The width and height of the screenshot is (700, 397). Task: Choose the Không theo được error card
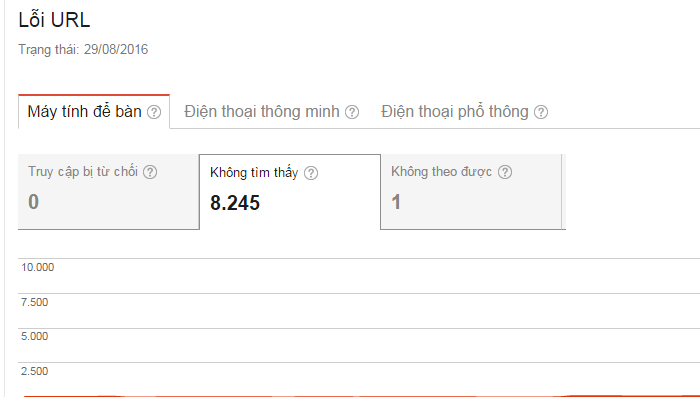[x=471, y=192]
